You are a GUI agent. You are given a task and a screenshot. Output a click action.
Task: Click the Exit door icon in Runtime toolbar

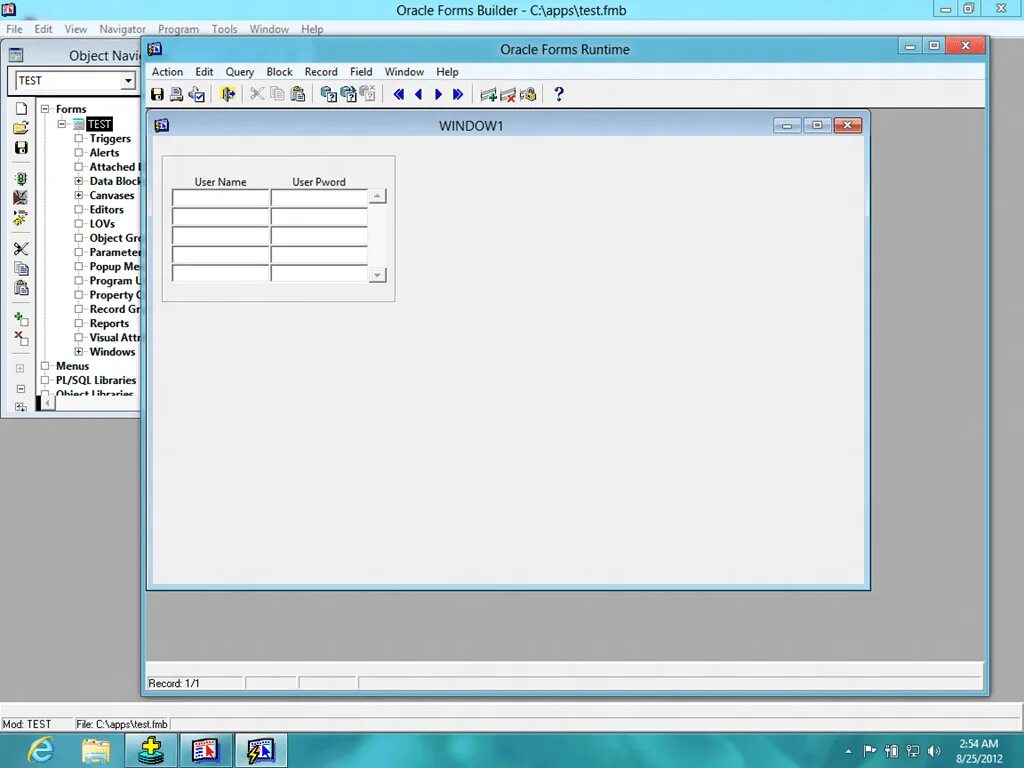coord(228,94)
